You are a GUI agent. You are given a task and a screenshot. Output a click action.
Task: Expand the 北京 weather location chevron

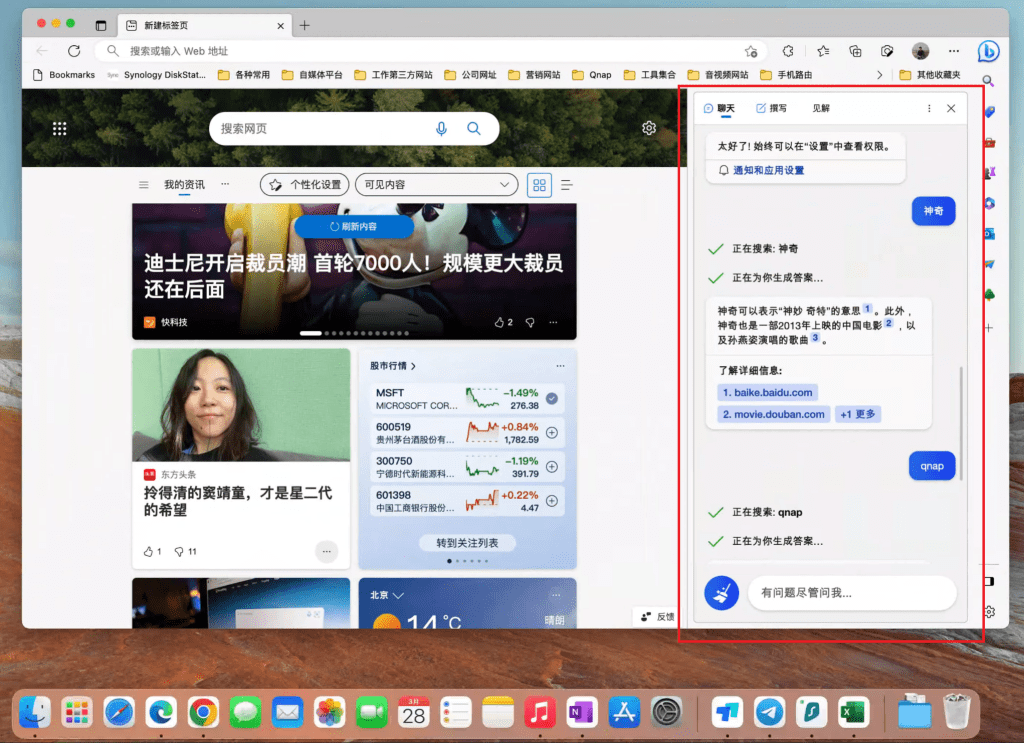point(398,595)
